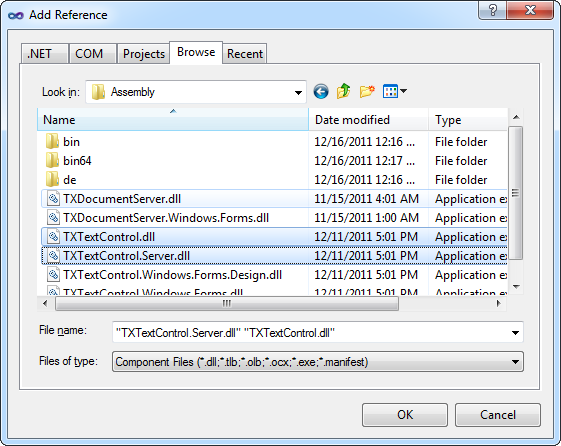
Task: Click the TXTextControl.Windows.Forms.Design.dll file icon
Action: point(53,274)
